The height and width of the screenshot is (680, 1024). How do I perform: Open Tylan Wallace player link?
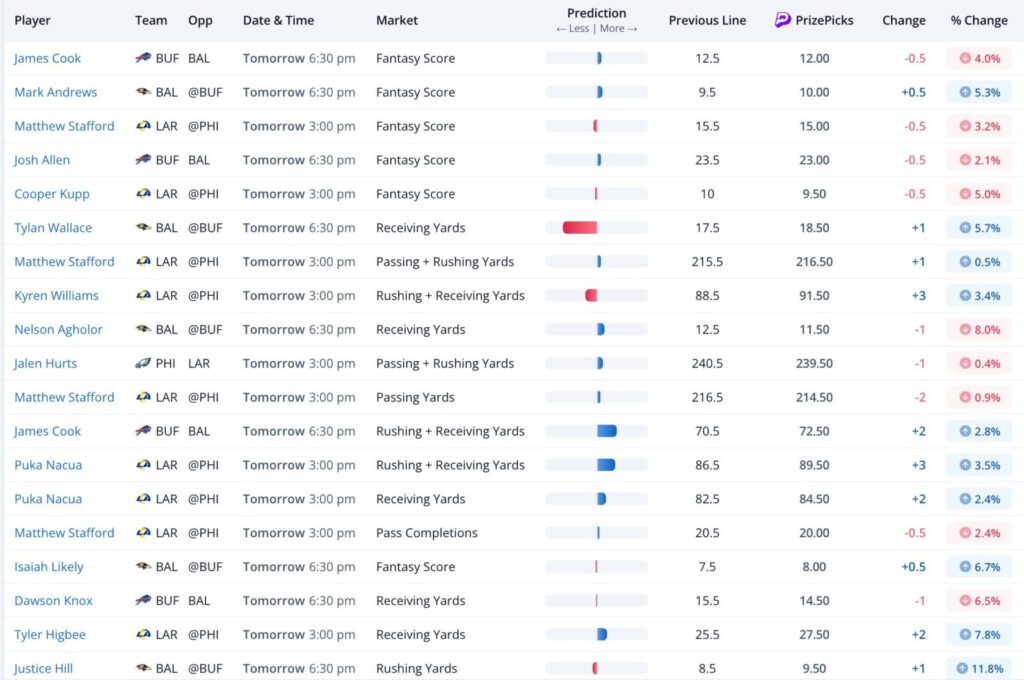tap(54, 228)
